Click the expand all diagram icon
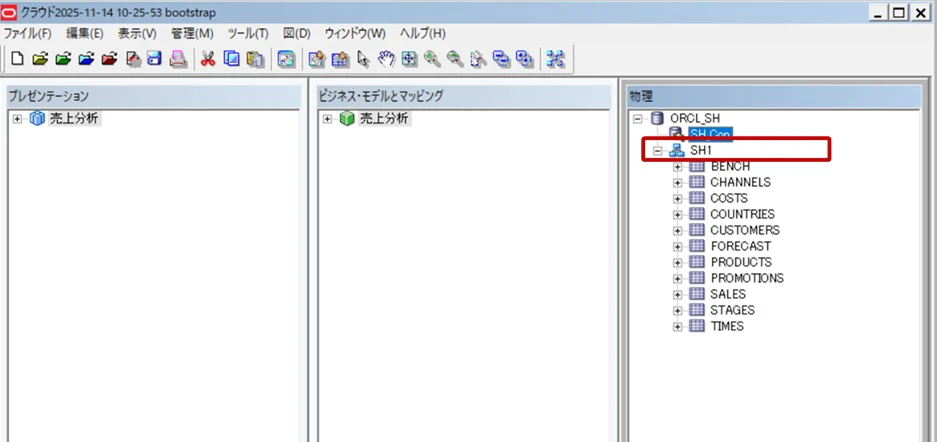This screenshot has width=937, height=442. point(524,59)
